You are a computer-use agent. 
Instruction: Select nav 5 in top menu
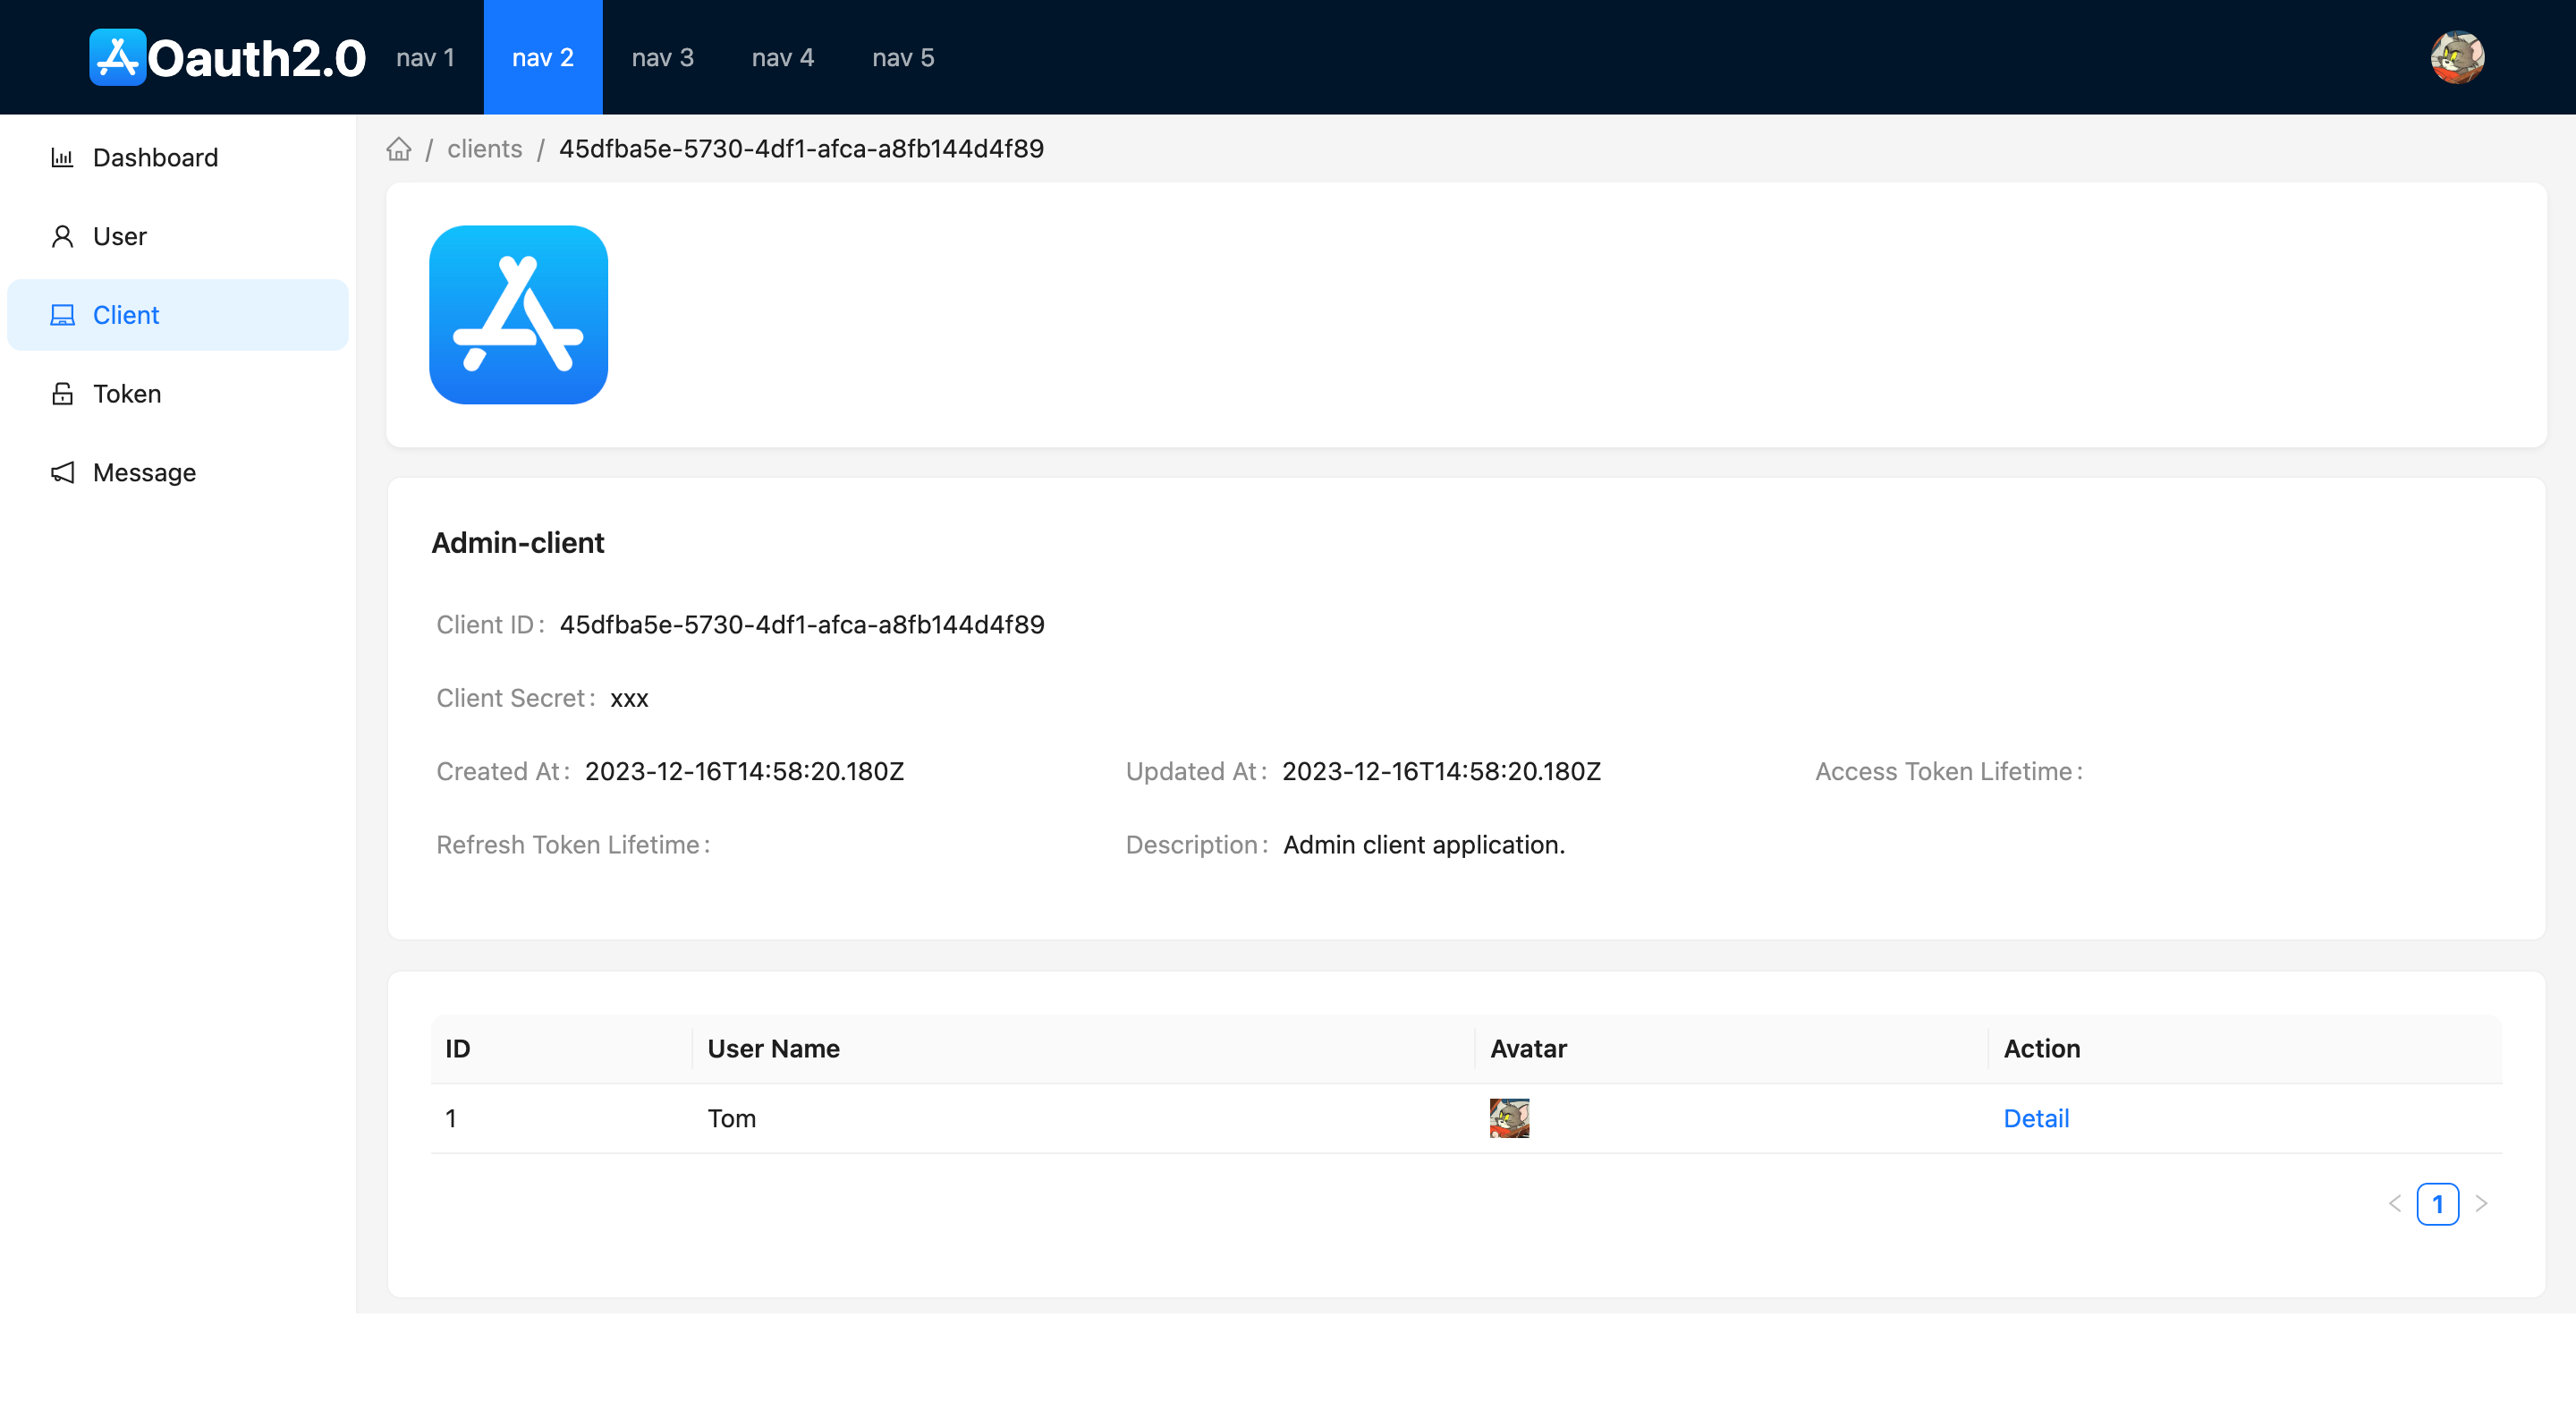pyautogui.click(x=902, y=57)
